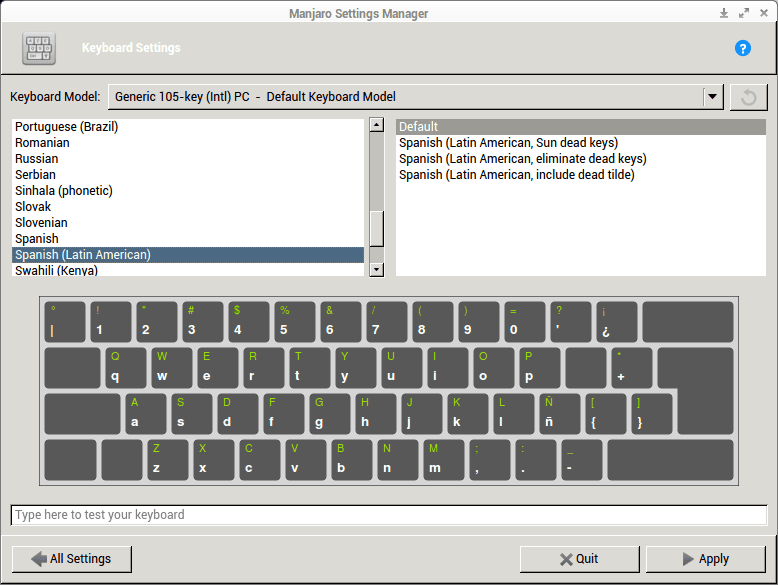Select Serbian in the layout list
778x585 pixels.
click(x=188, y=175)
